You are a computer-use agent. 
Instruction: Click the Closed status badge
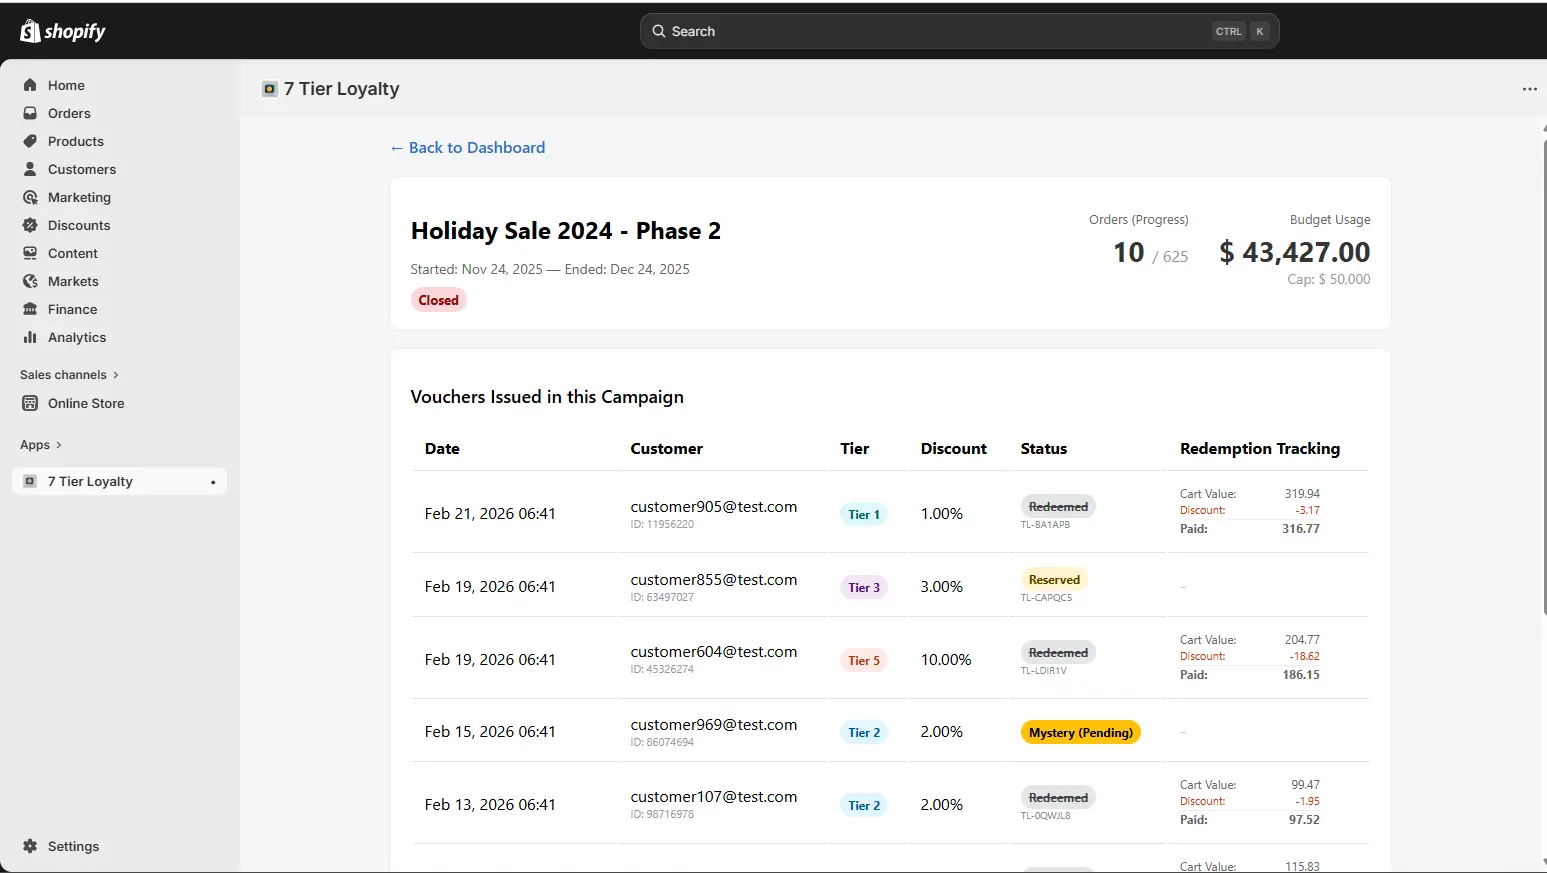click(x=438, y=300)
